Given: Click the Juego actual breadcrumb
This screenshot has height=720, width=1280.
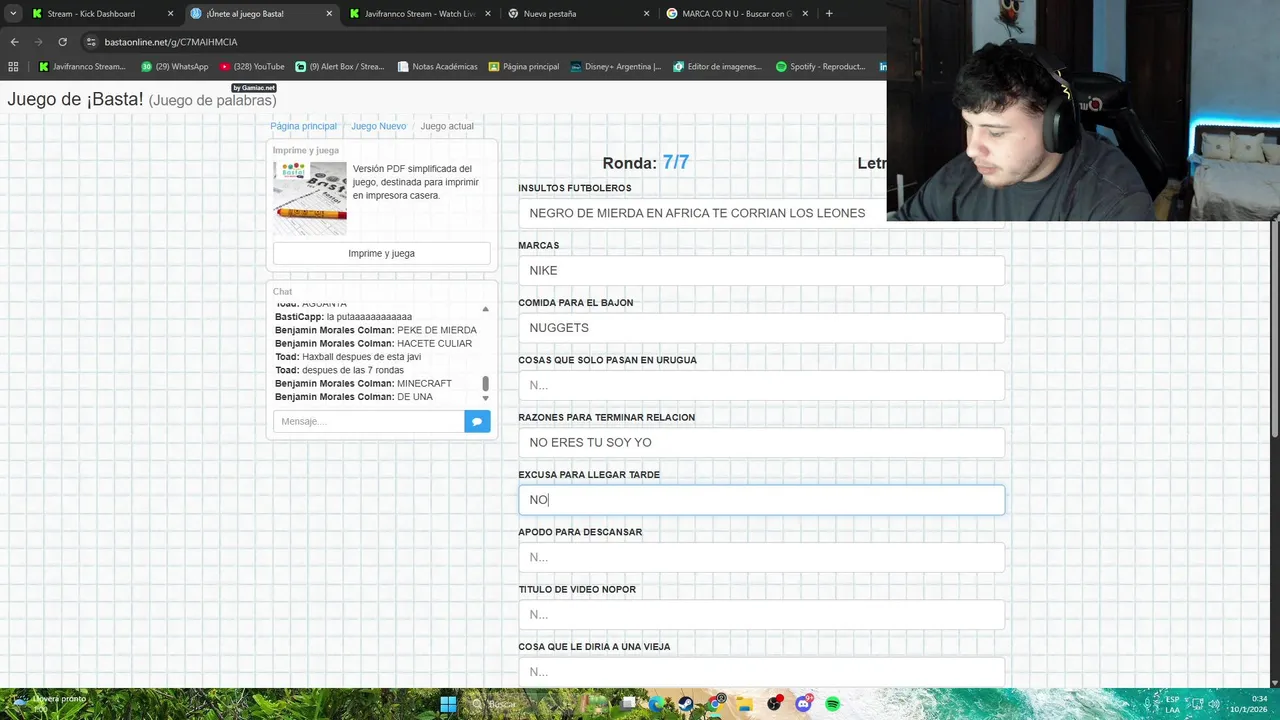Looking at the screenshot, I should click(447, 126).
